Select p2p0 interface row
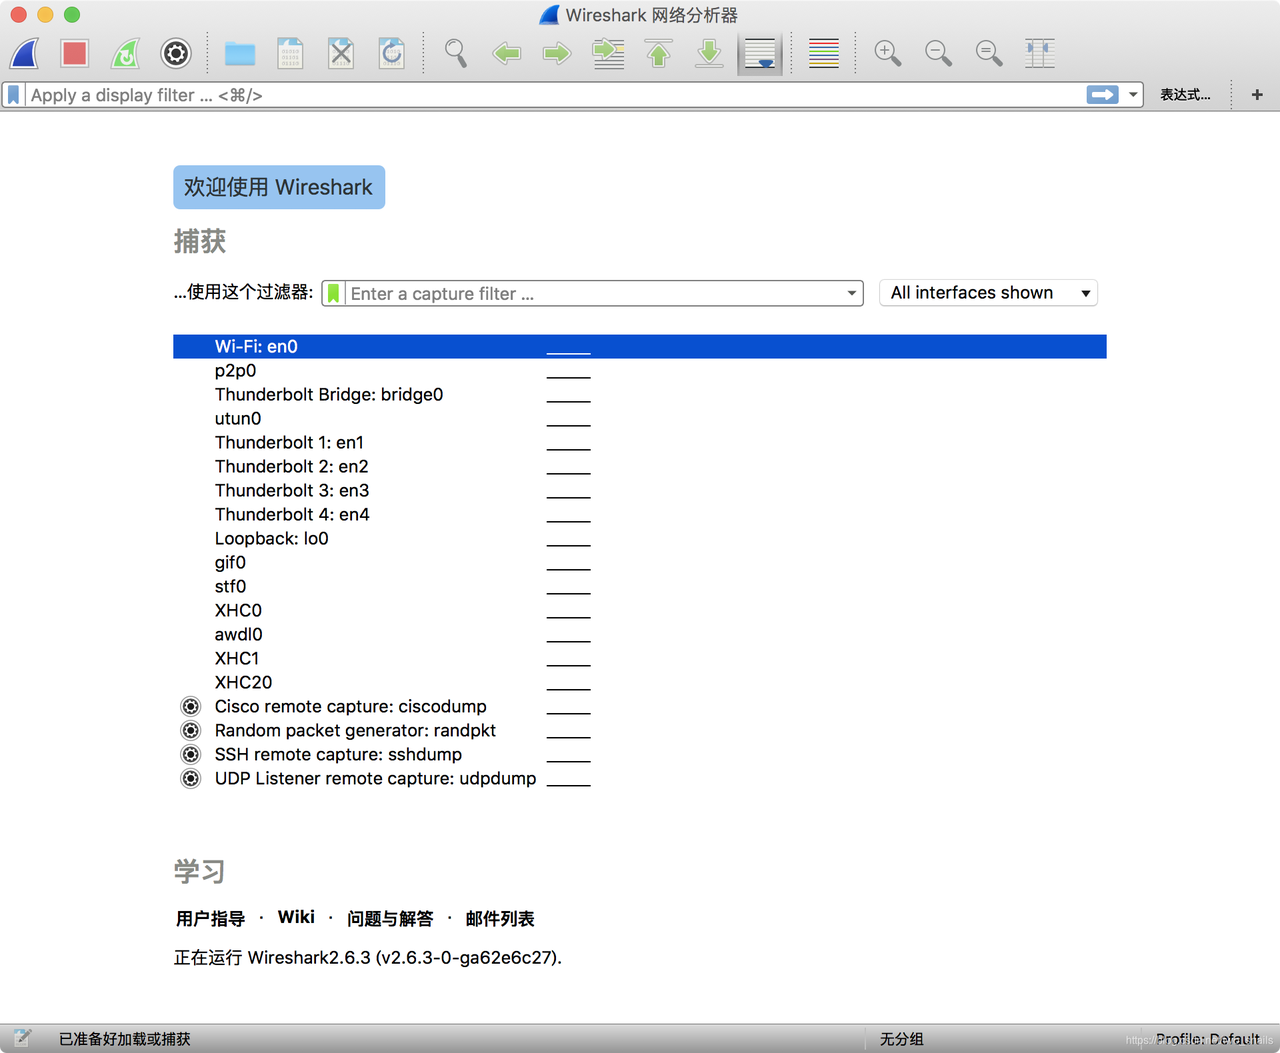Viewport: 1280px width, 1053px height. click(x=639, y=370)
